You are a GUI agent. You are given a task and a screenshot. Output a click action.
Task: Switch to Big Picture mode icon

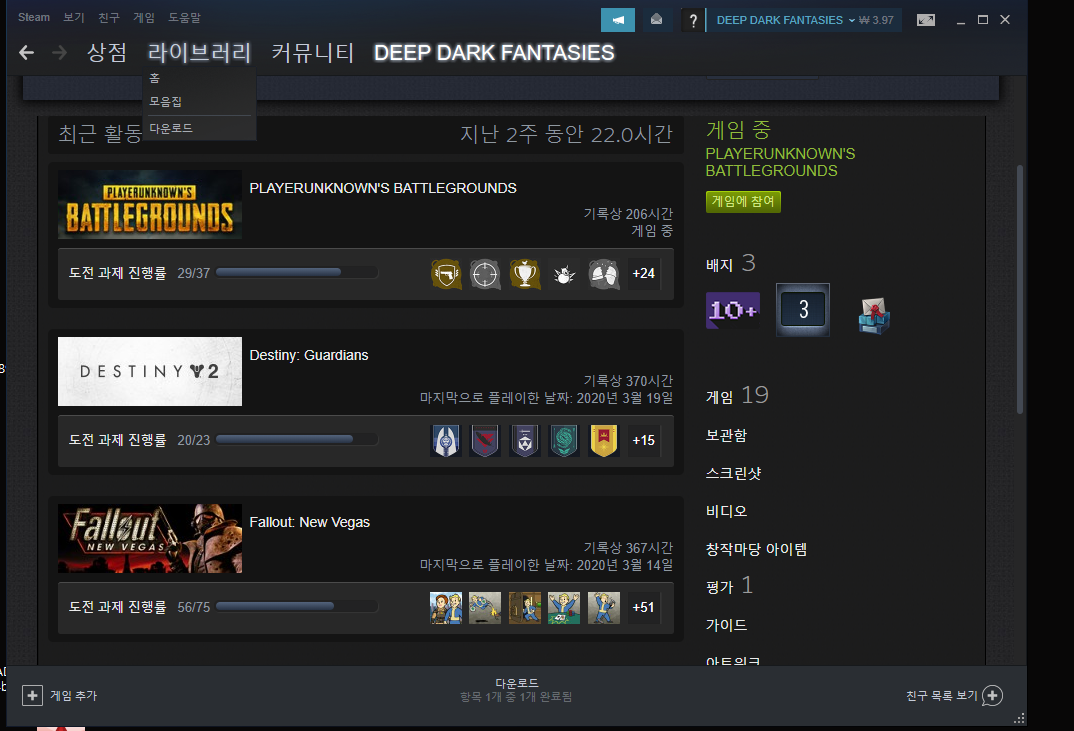pos(926,20)
